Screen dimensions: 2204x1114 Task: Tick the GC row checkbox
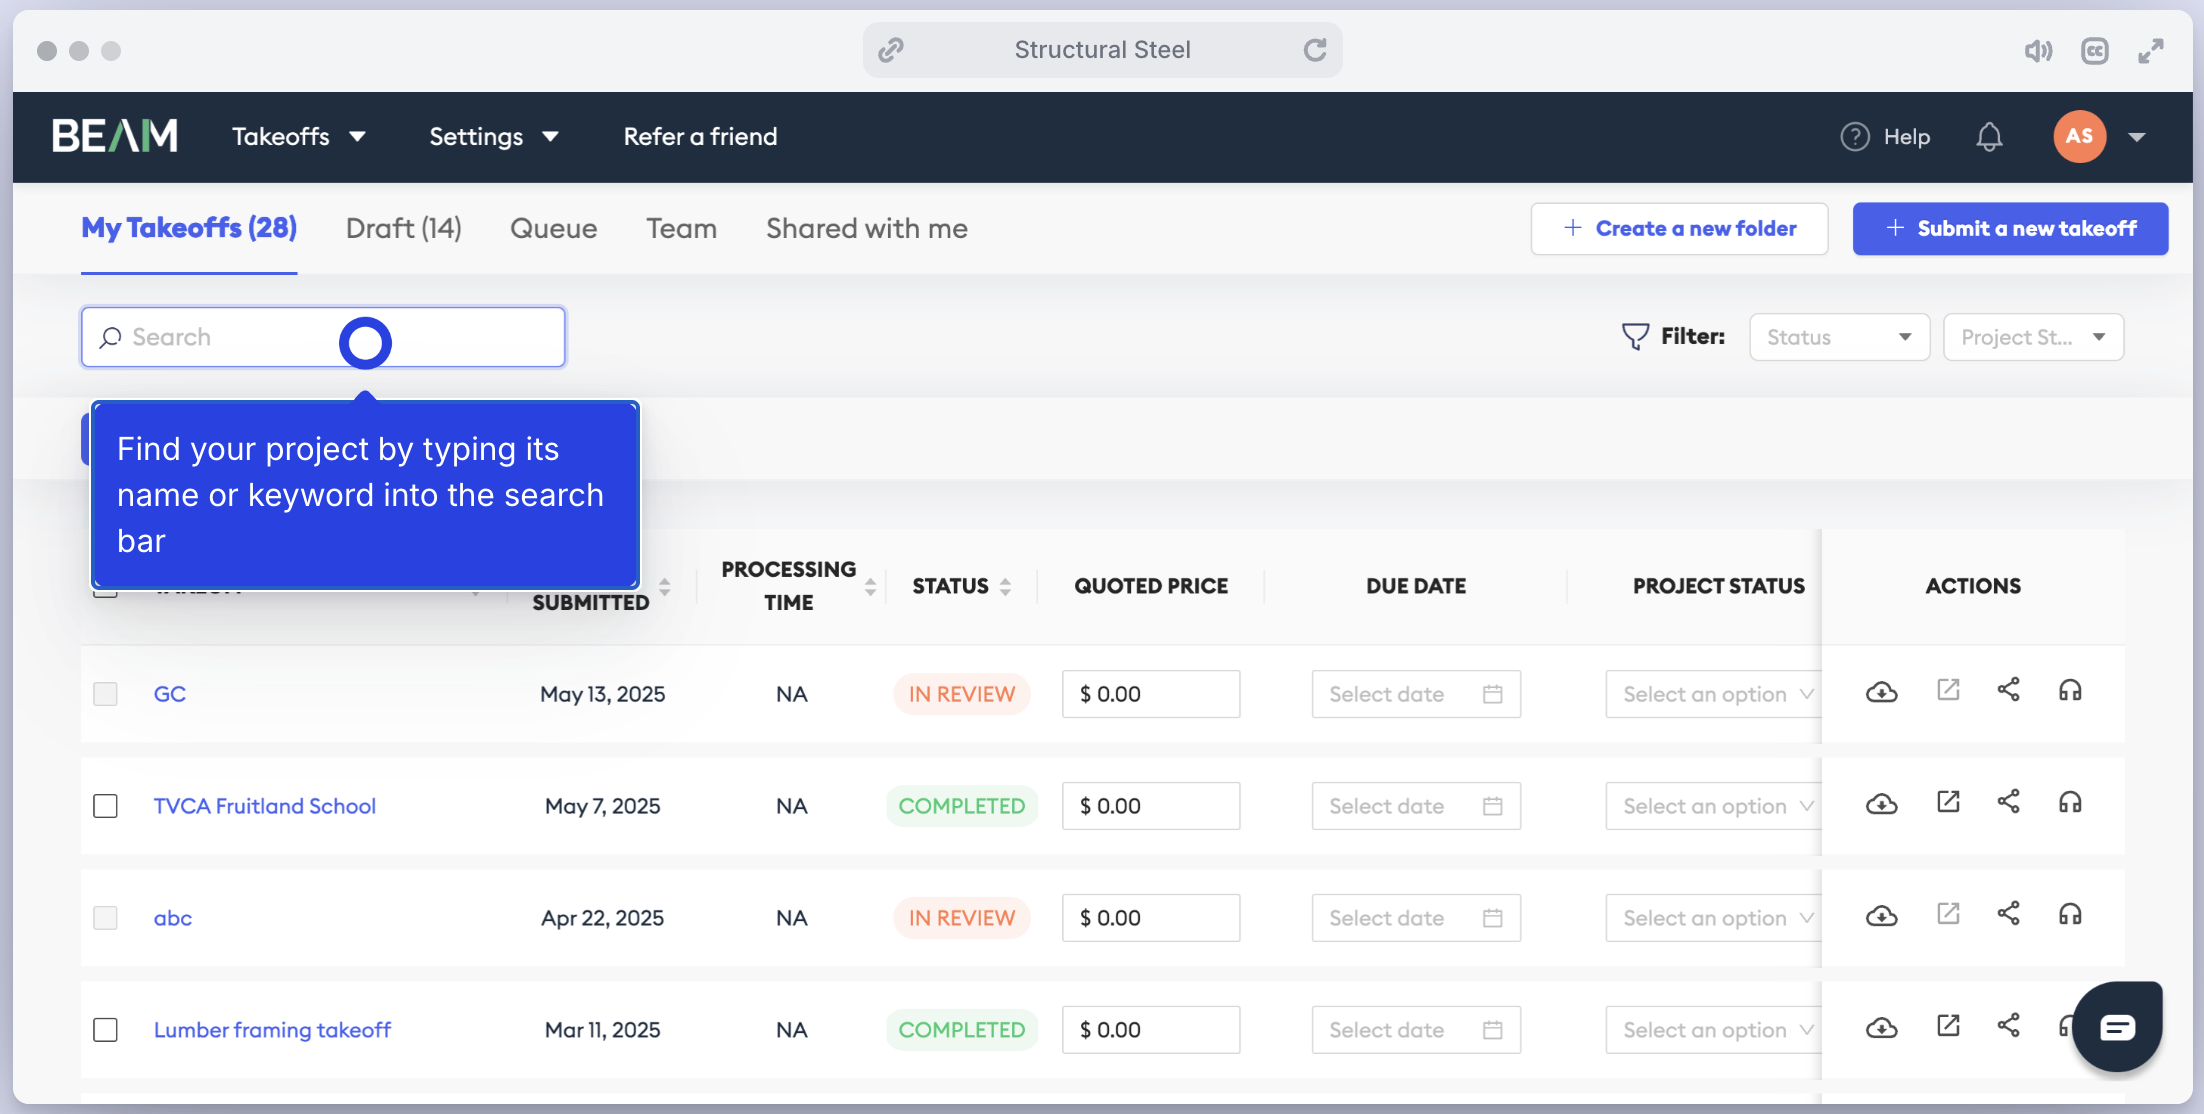[105, 694]
